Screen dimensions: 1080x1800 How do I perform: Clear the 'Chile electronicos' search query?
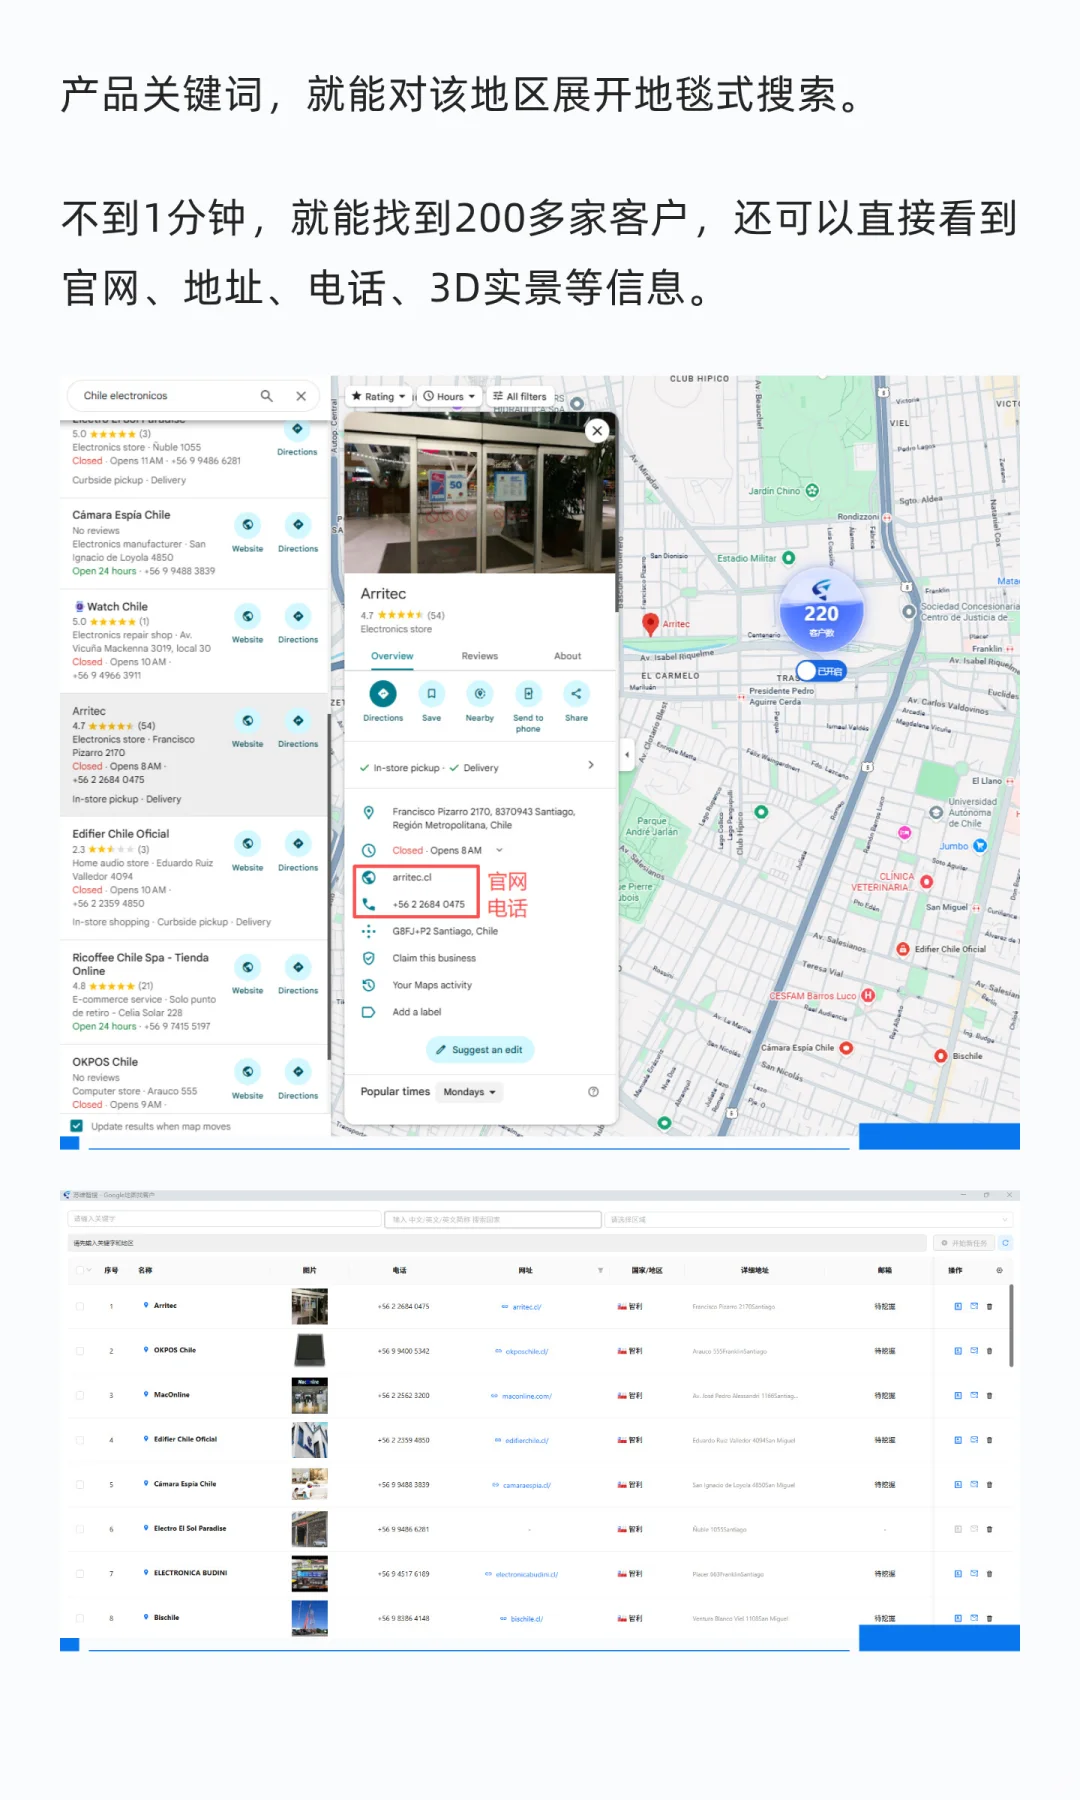pyautogui.click(x=301, y=396)
